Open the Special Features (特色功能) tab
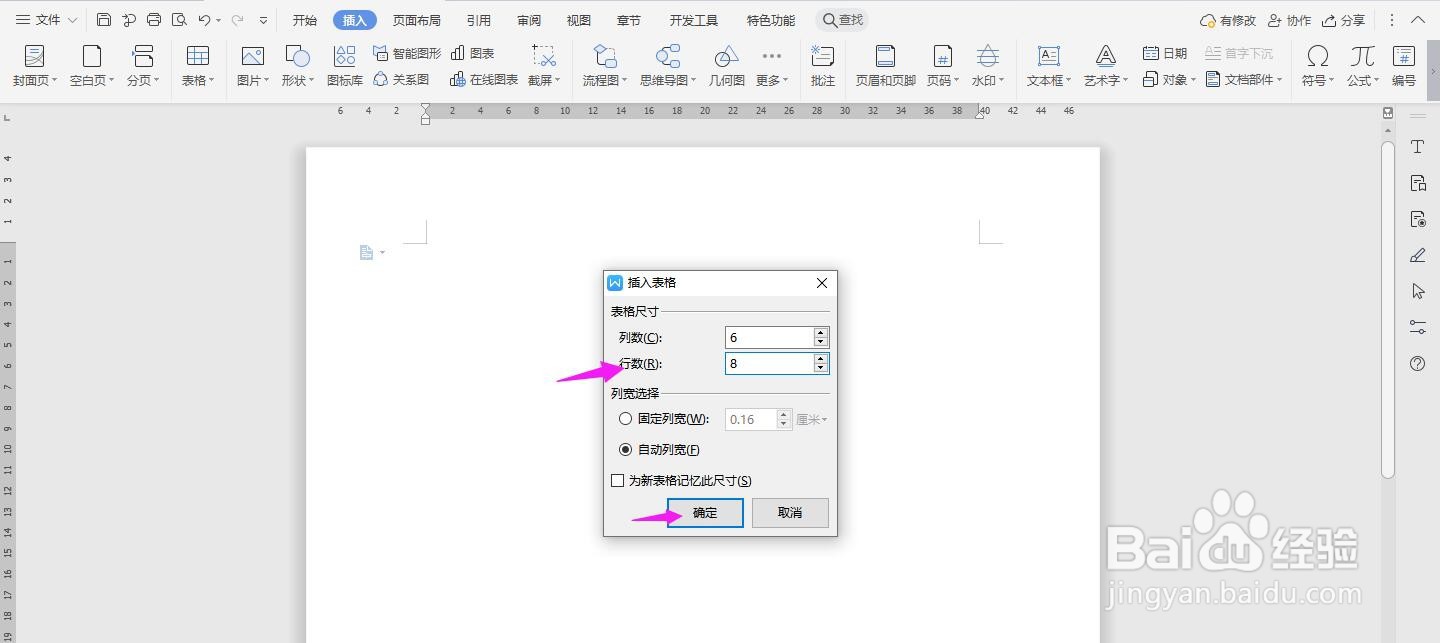Screen dimensions: 1440x643 pyautogui.click(x=771, y=20)
